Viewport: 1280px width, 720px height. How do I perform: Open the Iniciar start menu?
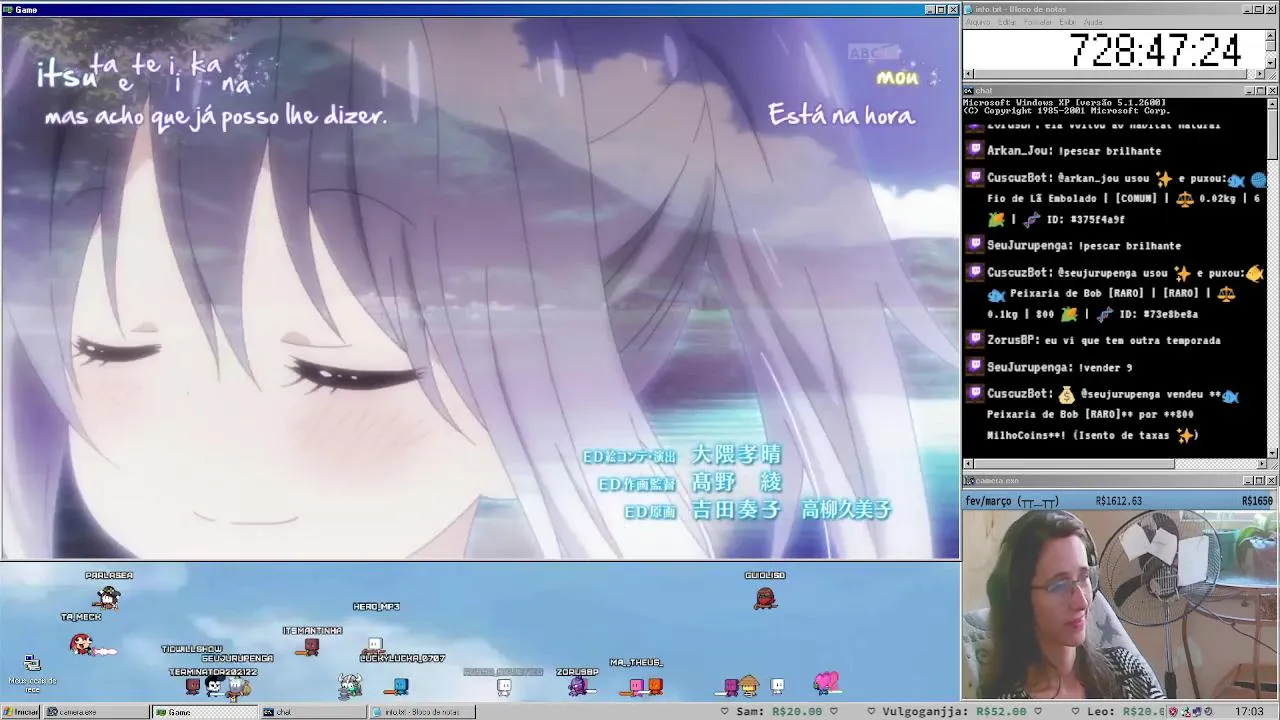(x=20, y=712)
